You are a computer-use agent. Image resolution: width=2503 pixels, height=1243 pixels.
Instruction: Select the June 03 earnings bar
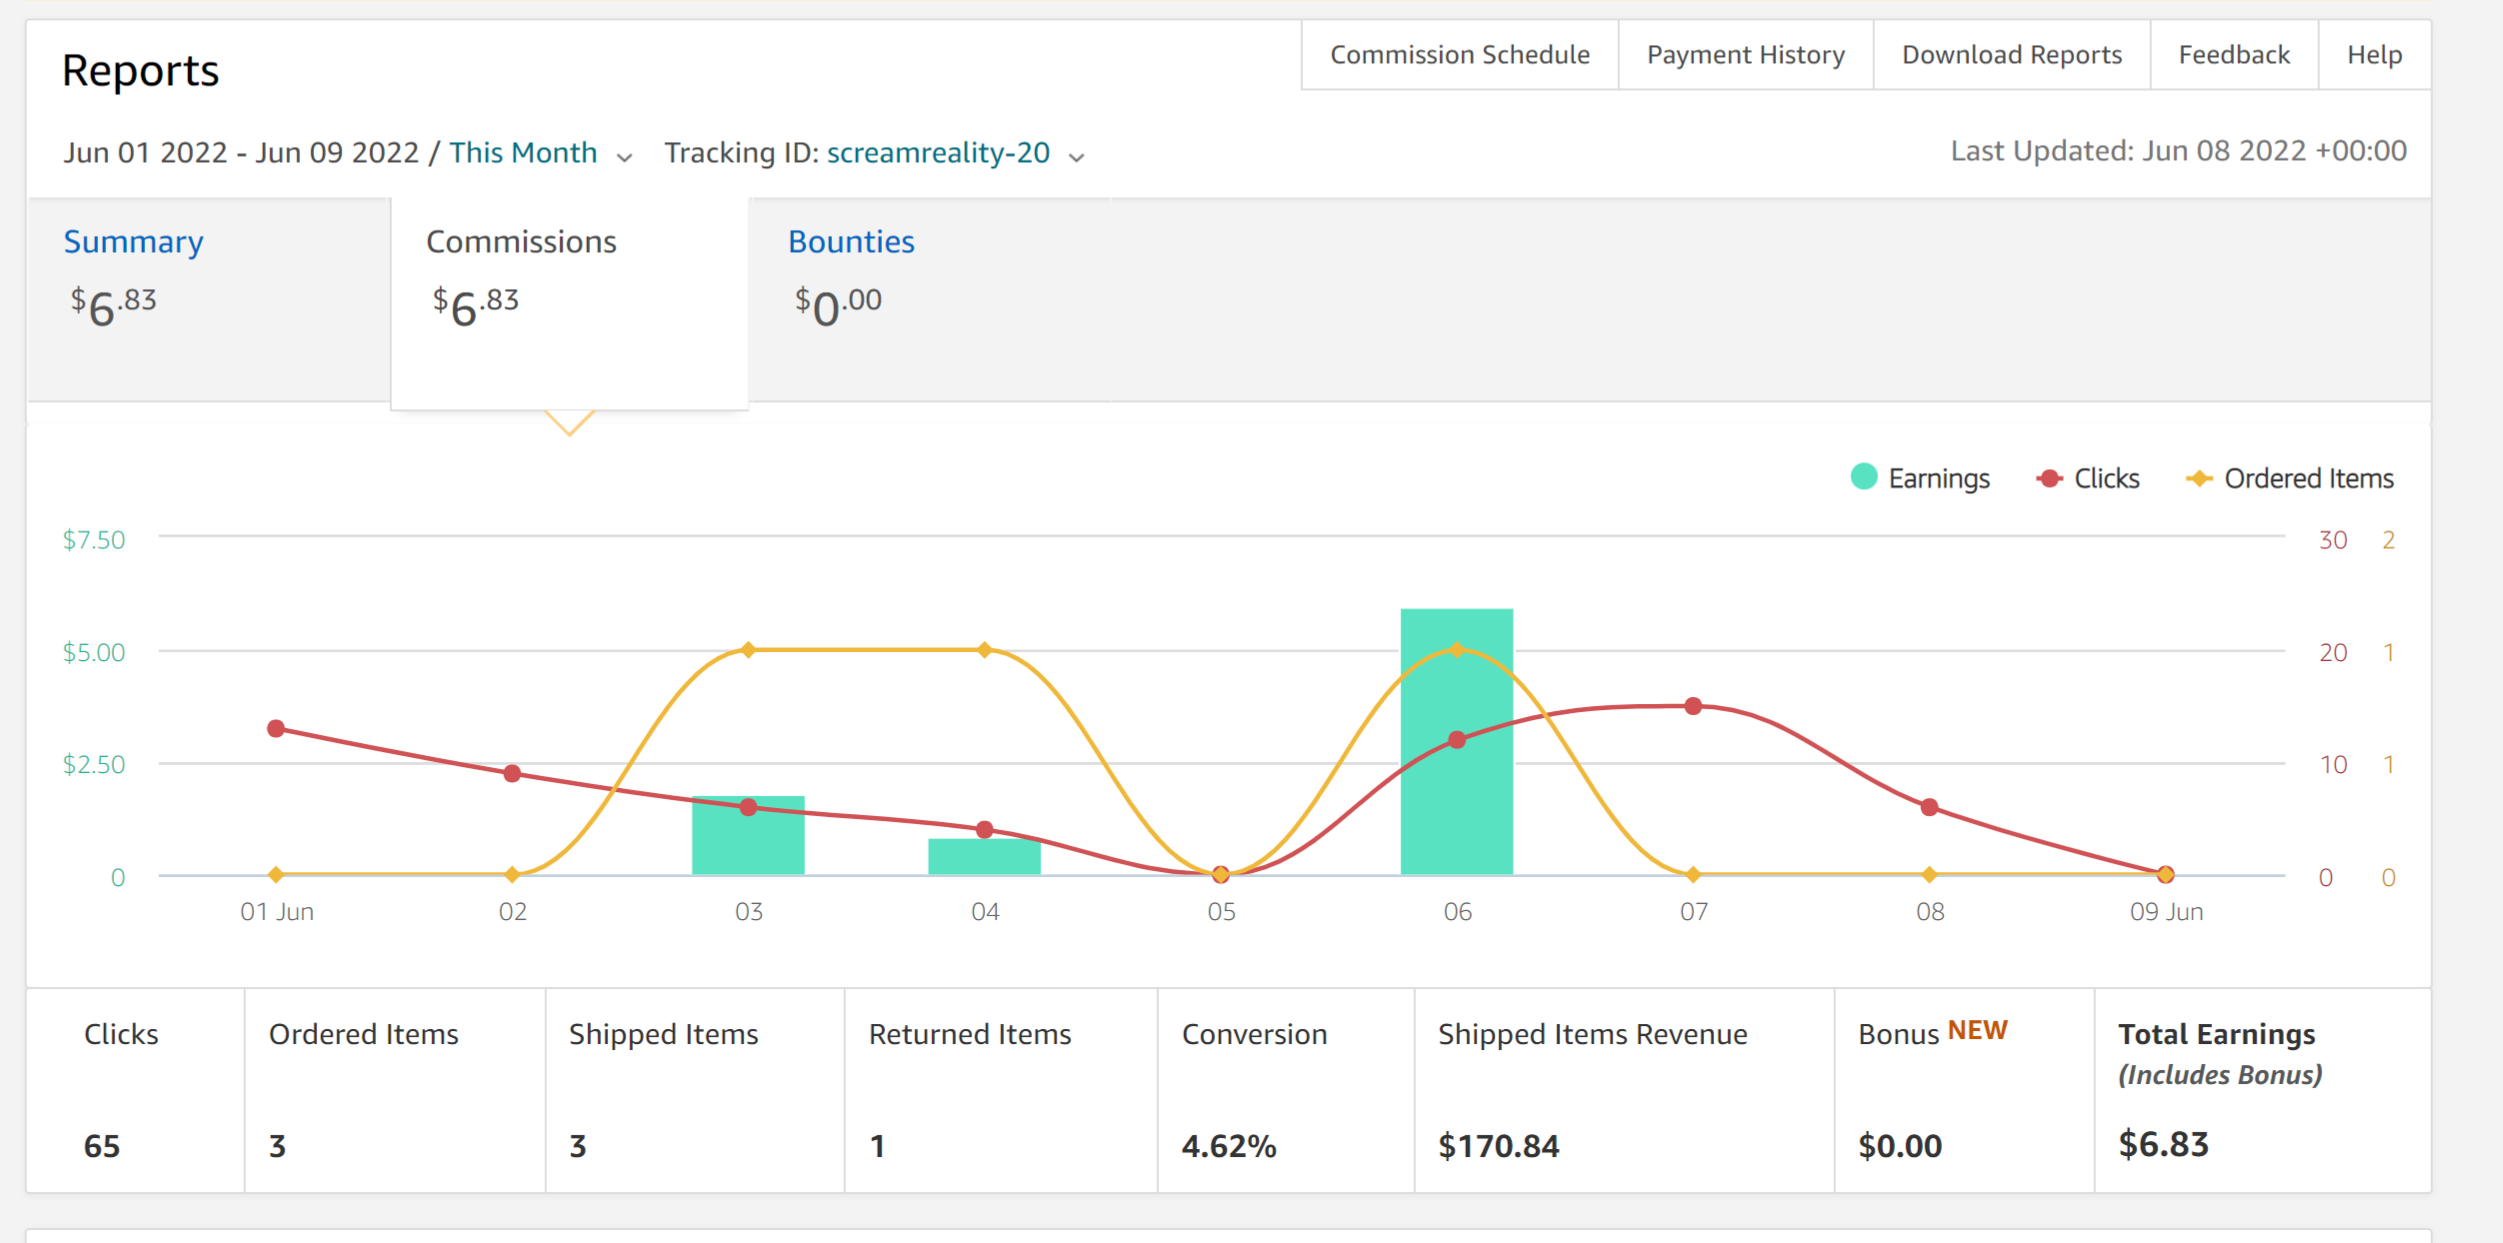(x=748, y=835)
